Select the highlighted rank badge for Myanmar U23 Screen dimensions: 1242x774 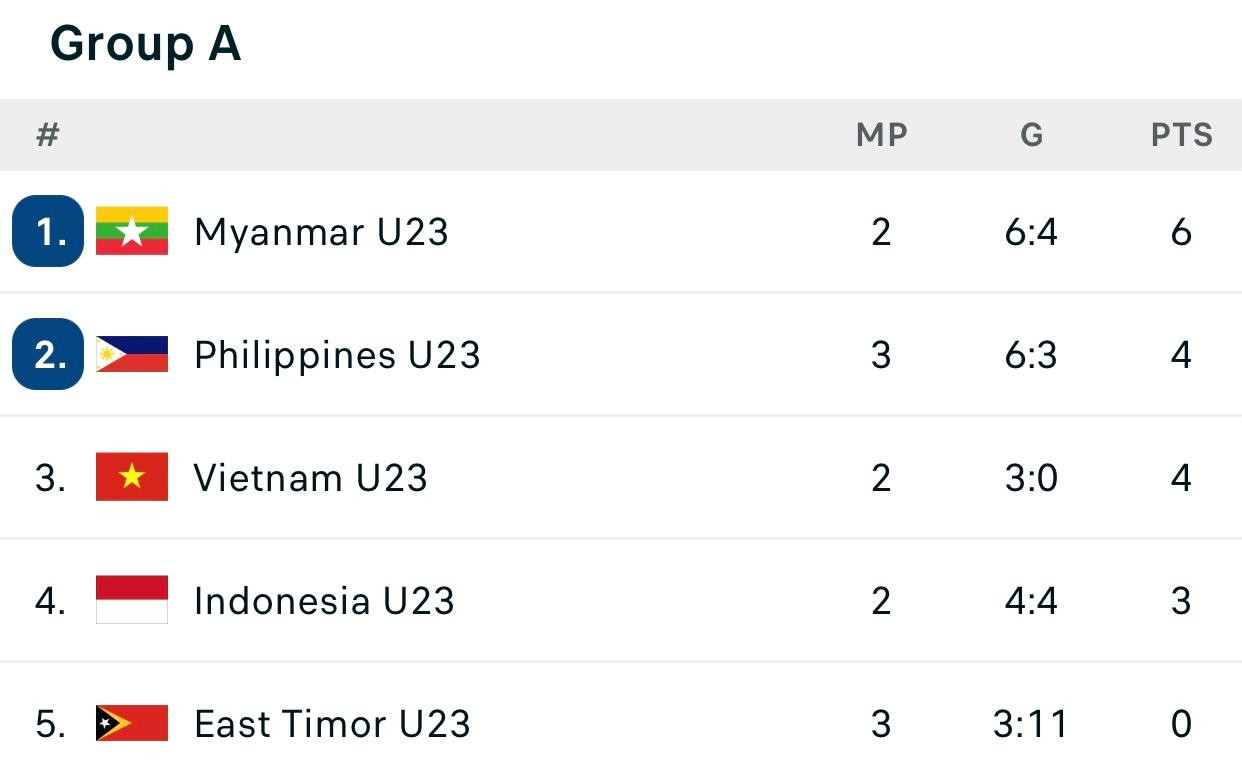47,232
